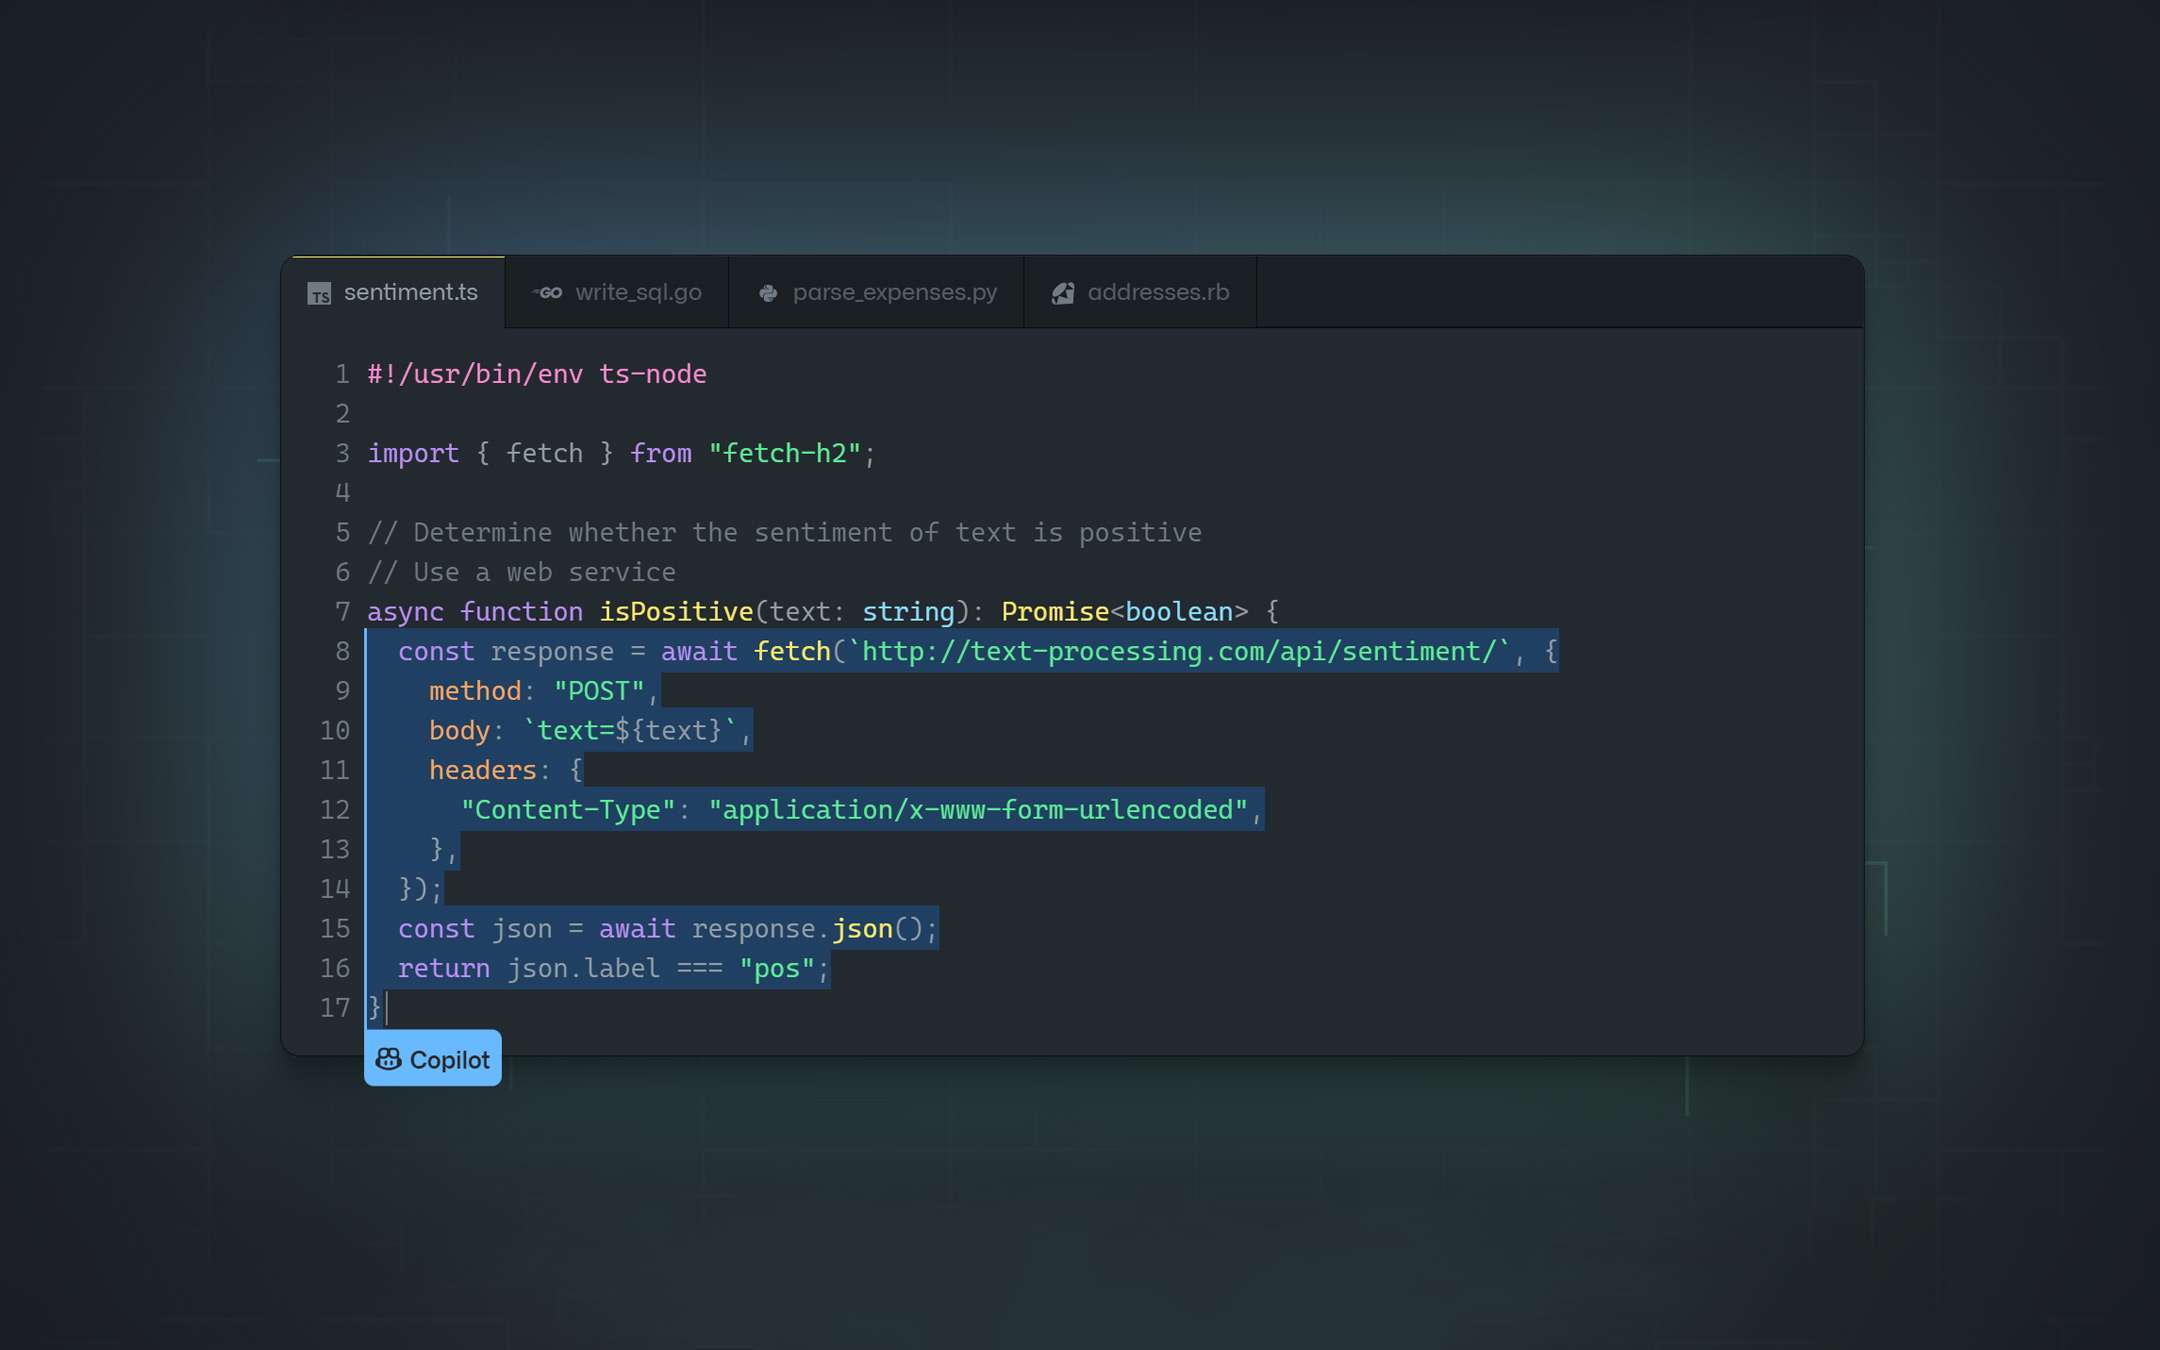The height and width of the screenshot is (1350, 2160).
Task: Click the Promise return type annotation
Action: point(1054,612)
